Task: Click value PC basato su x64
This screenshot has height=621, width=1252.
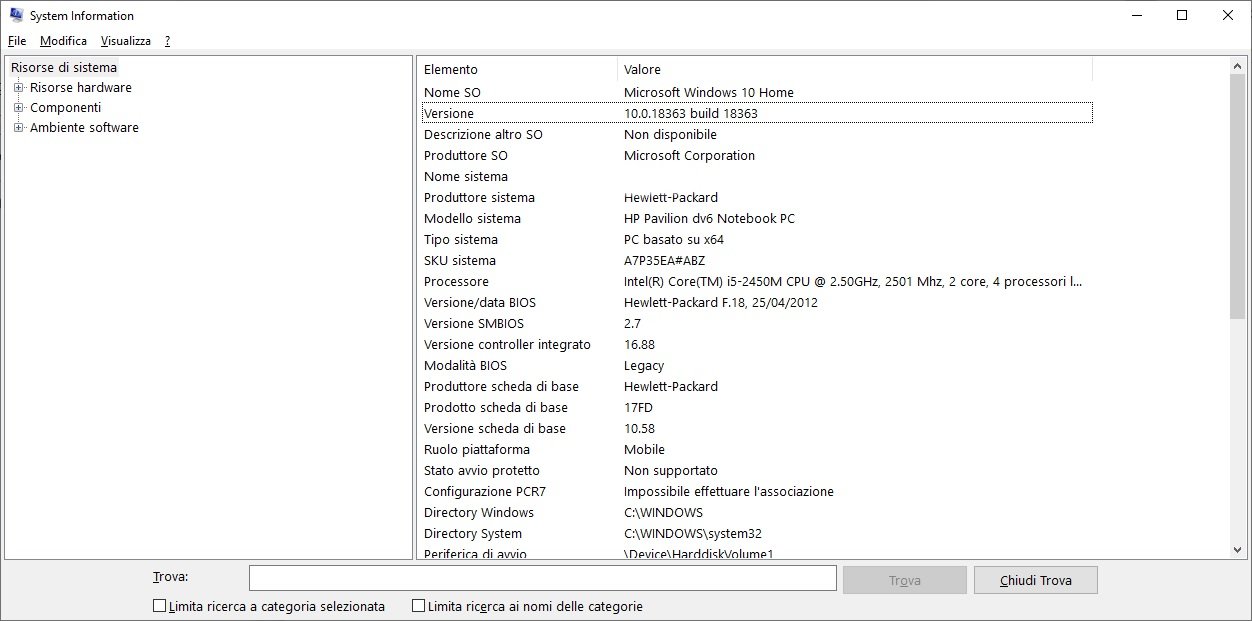Action: [x=674, y=240]
